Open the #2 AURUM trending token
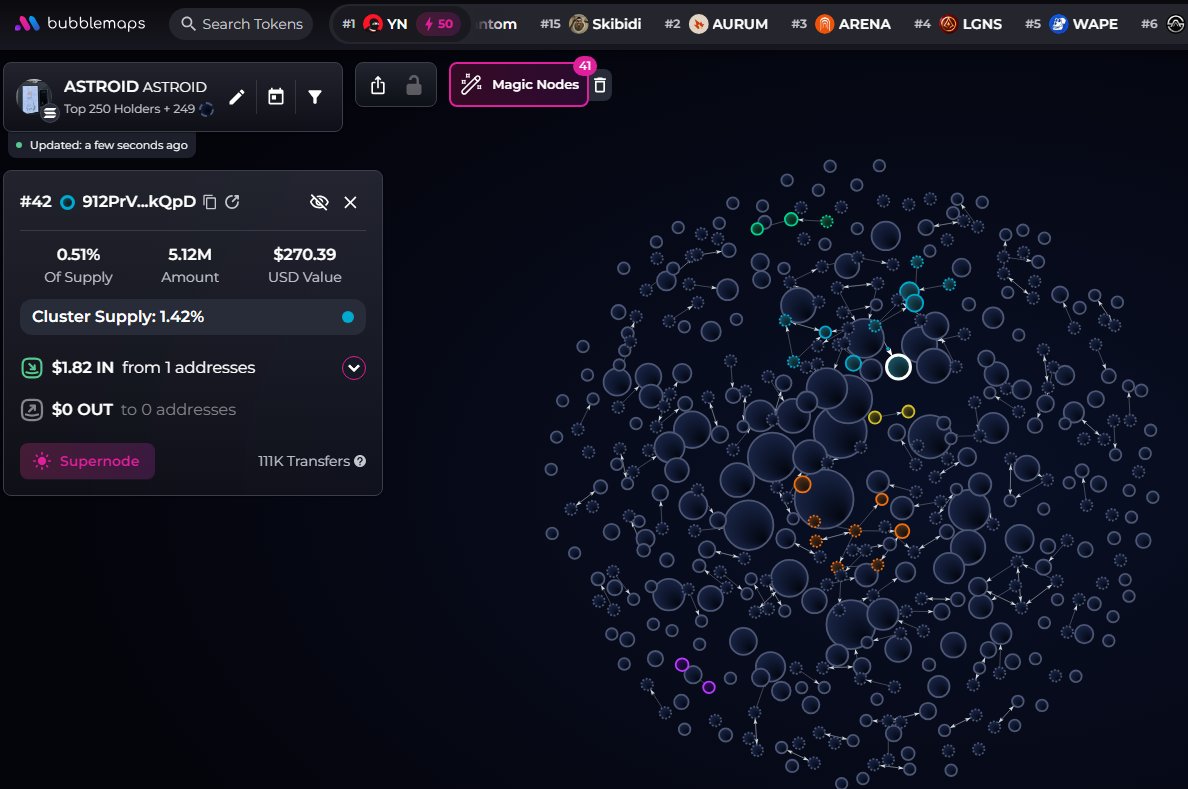 coord(716,23)
